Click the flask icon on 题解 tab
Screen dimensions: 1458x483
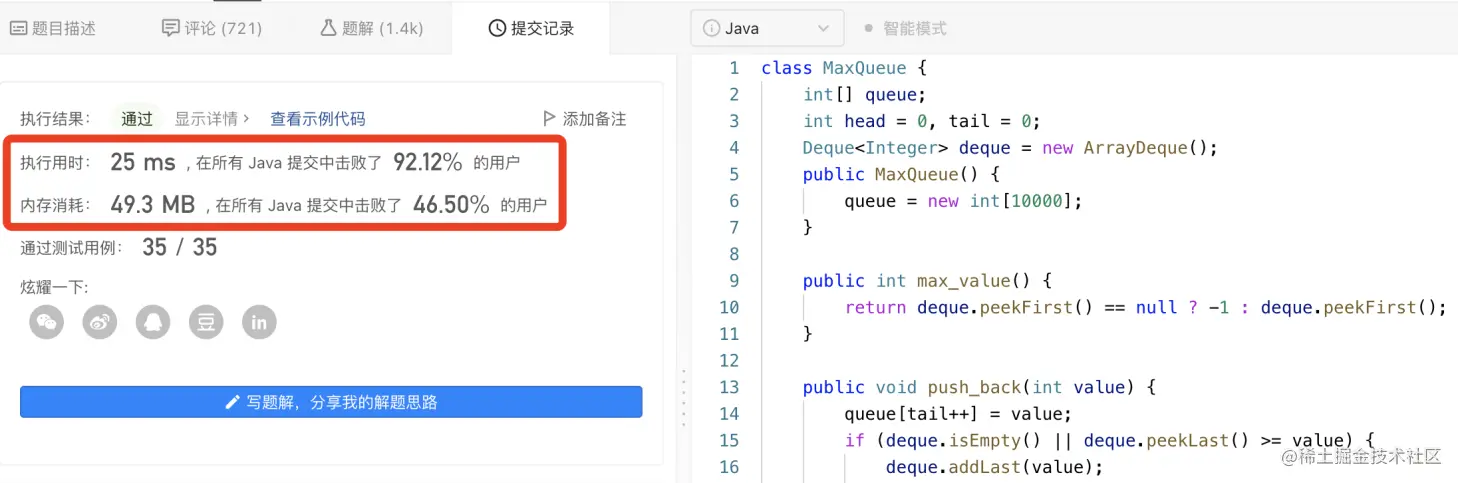coord(328,28)
